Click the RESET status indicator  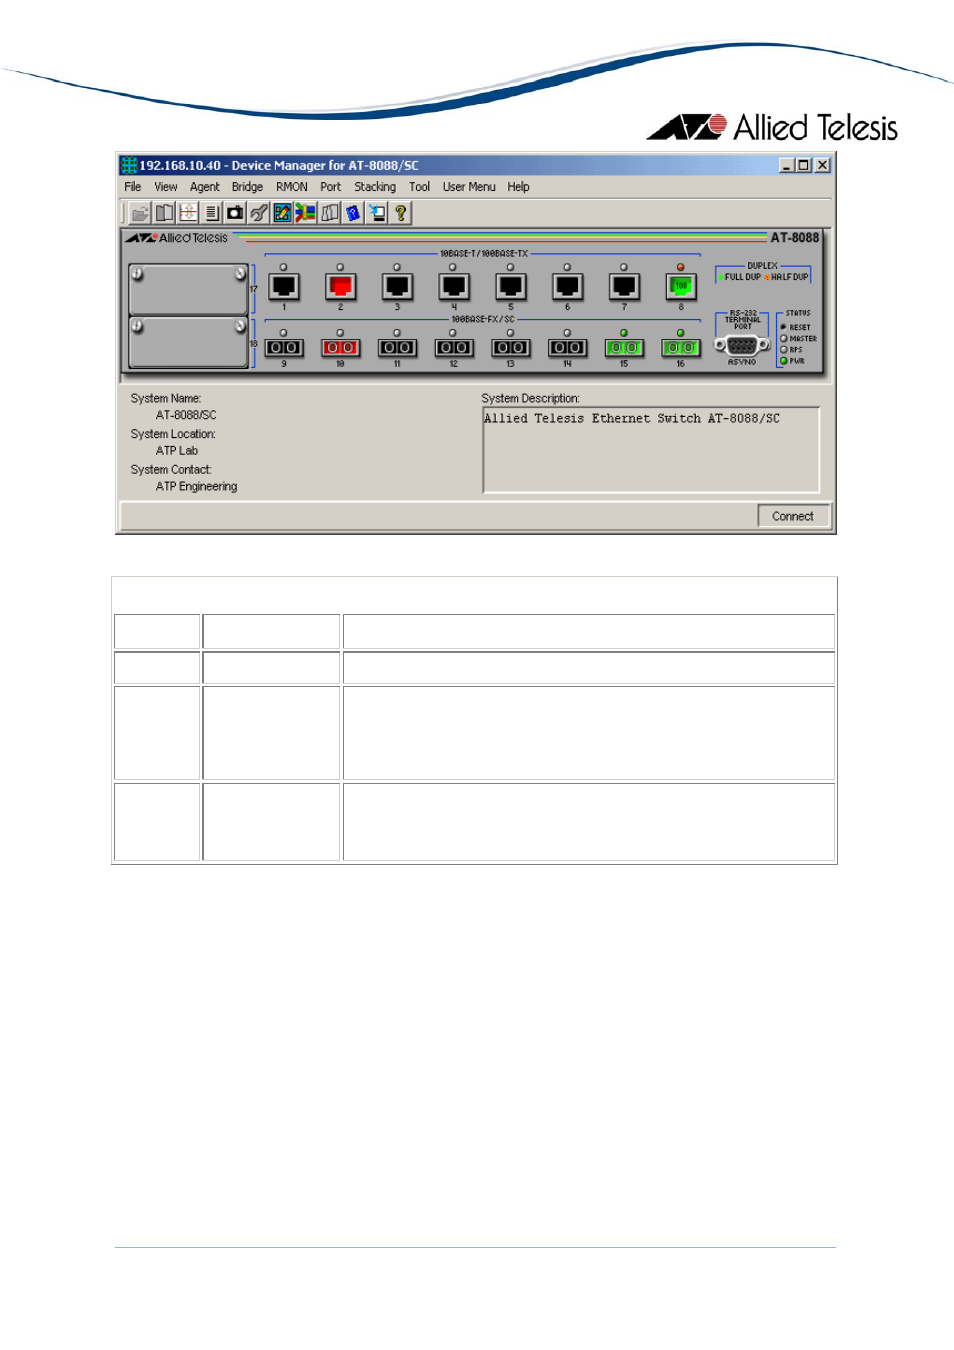click(x=784, y=327)
